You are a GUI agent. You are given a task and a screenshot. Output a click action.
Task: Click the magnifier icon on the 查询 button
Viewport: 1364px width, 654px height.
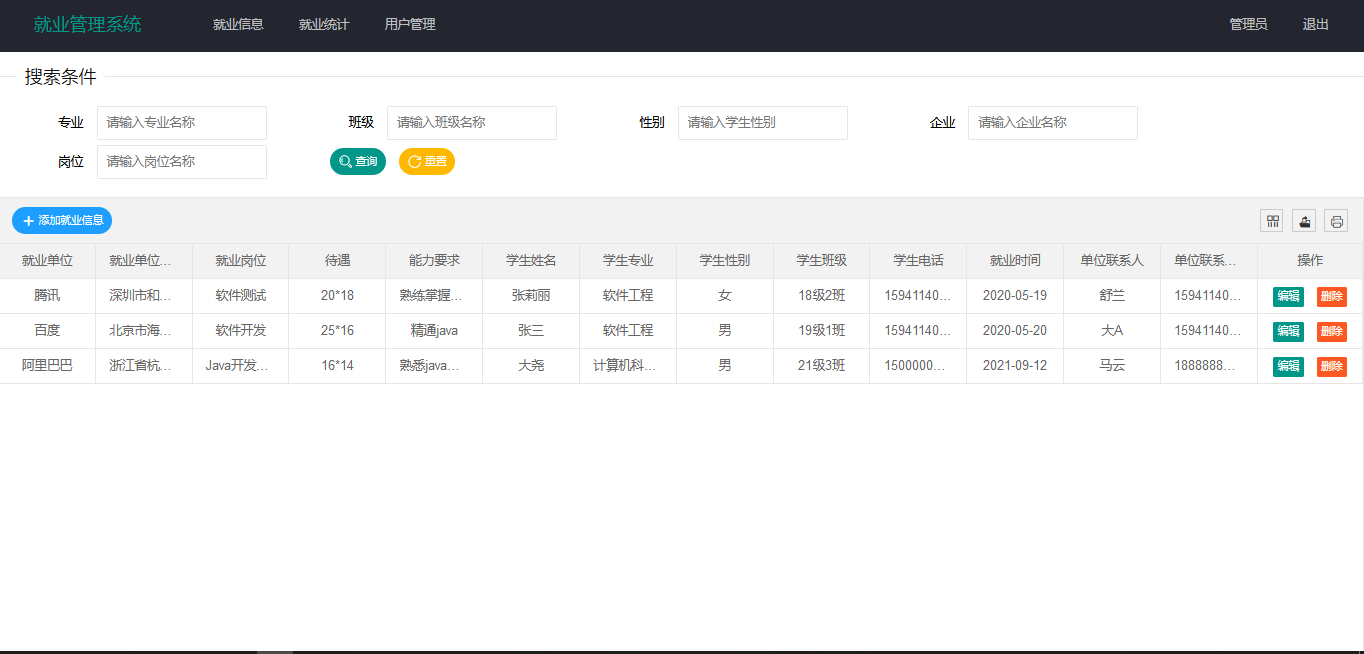click(x=344, y=161)
